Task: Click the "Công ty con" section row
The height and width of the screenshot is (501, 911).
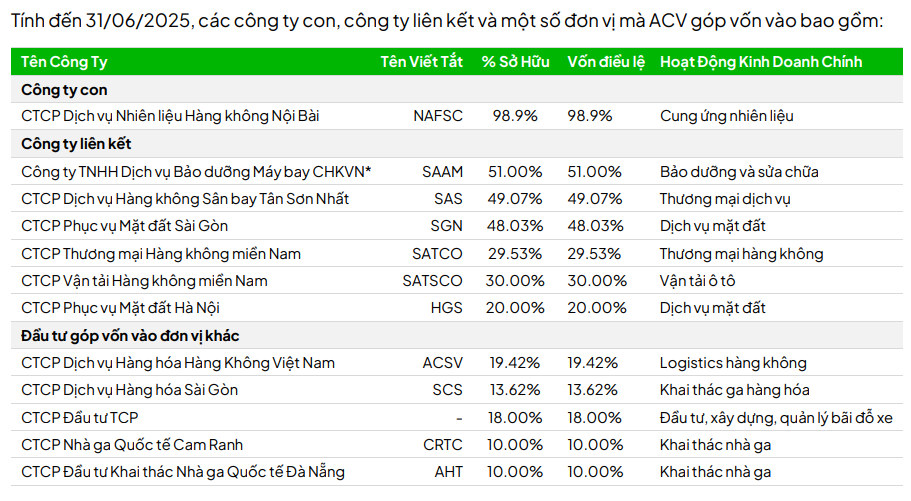Action: [64, 89]
